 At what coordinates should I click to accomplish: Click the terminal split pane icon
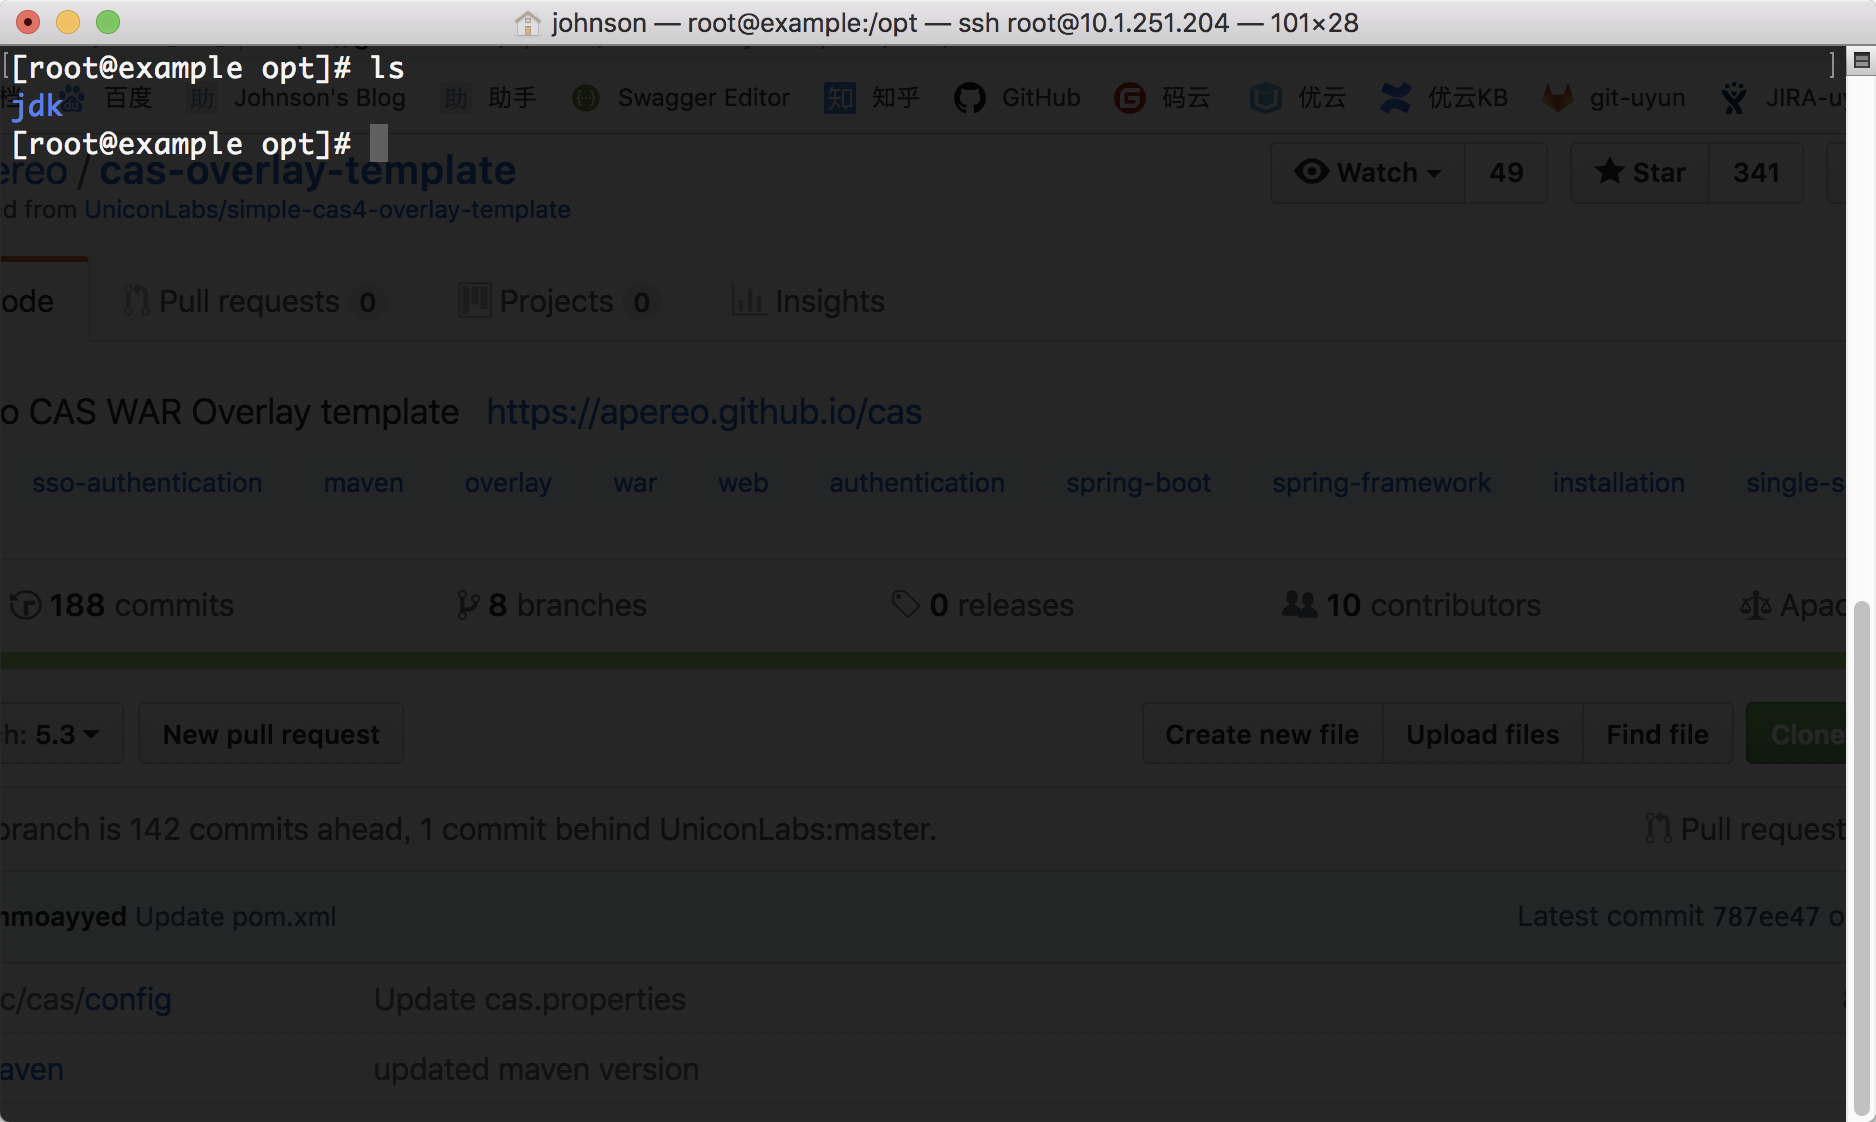[x=1862, y=61]
